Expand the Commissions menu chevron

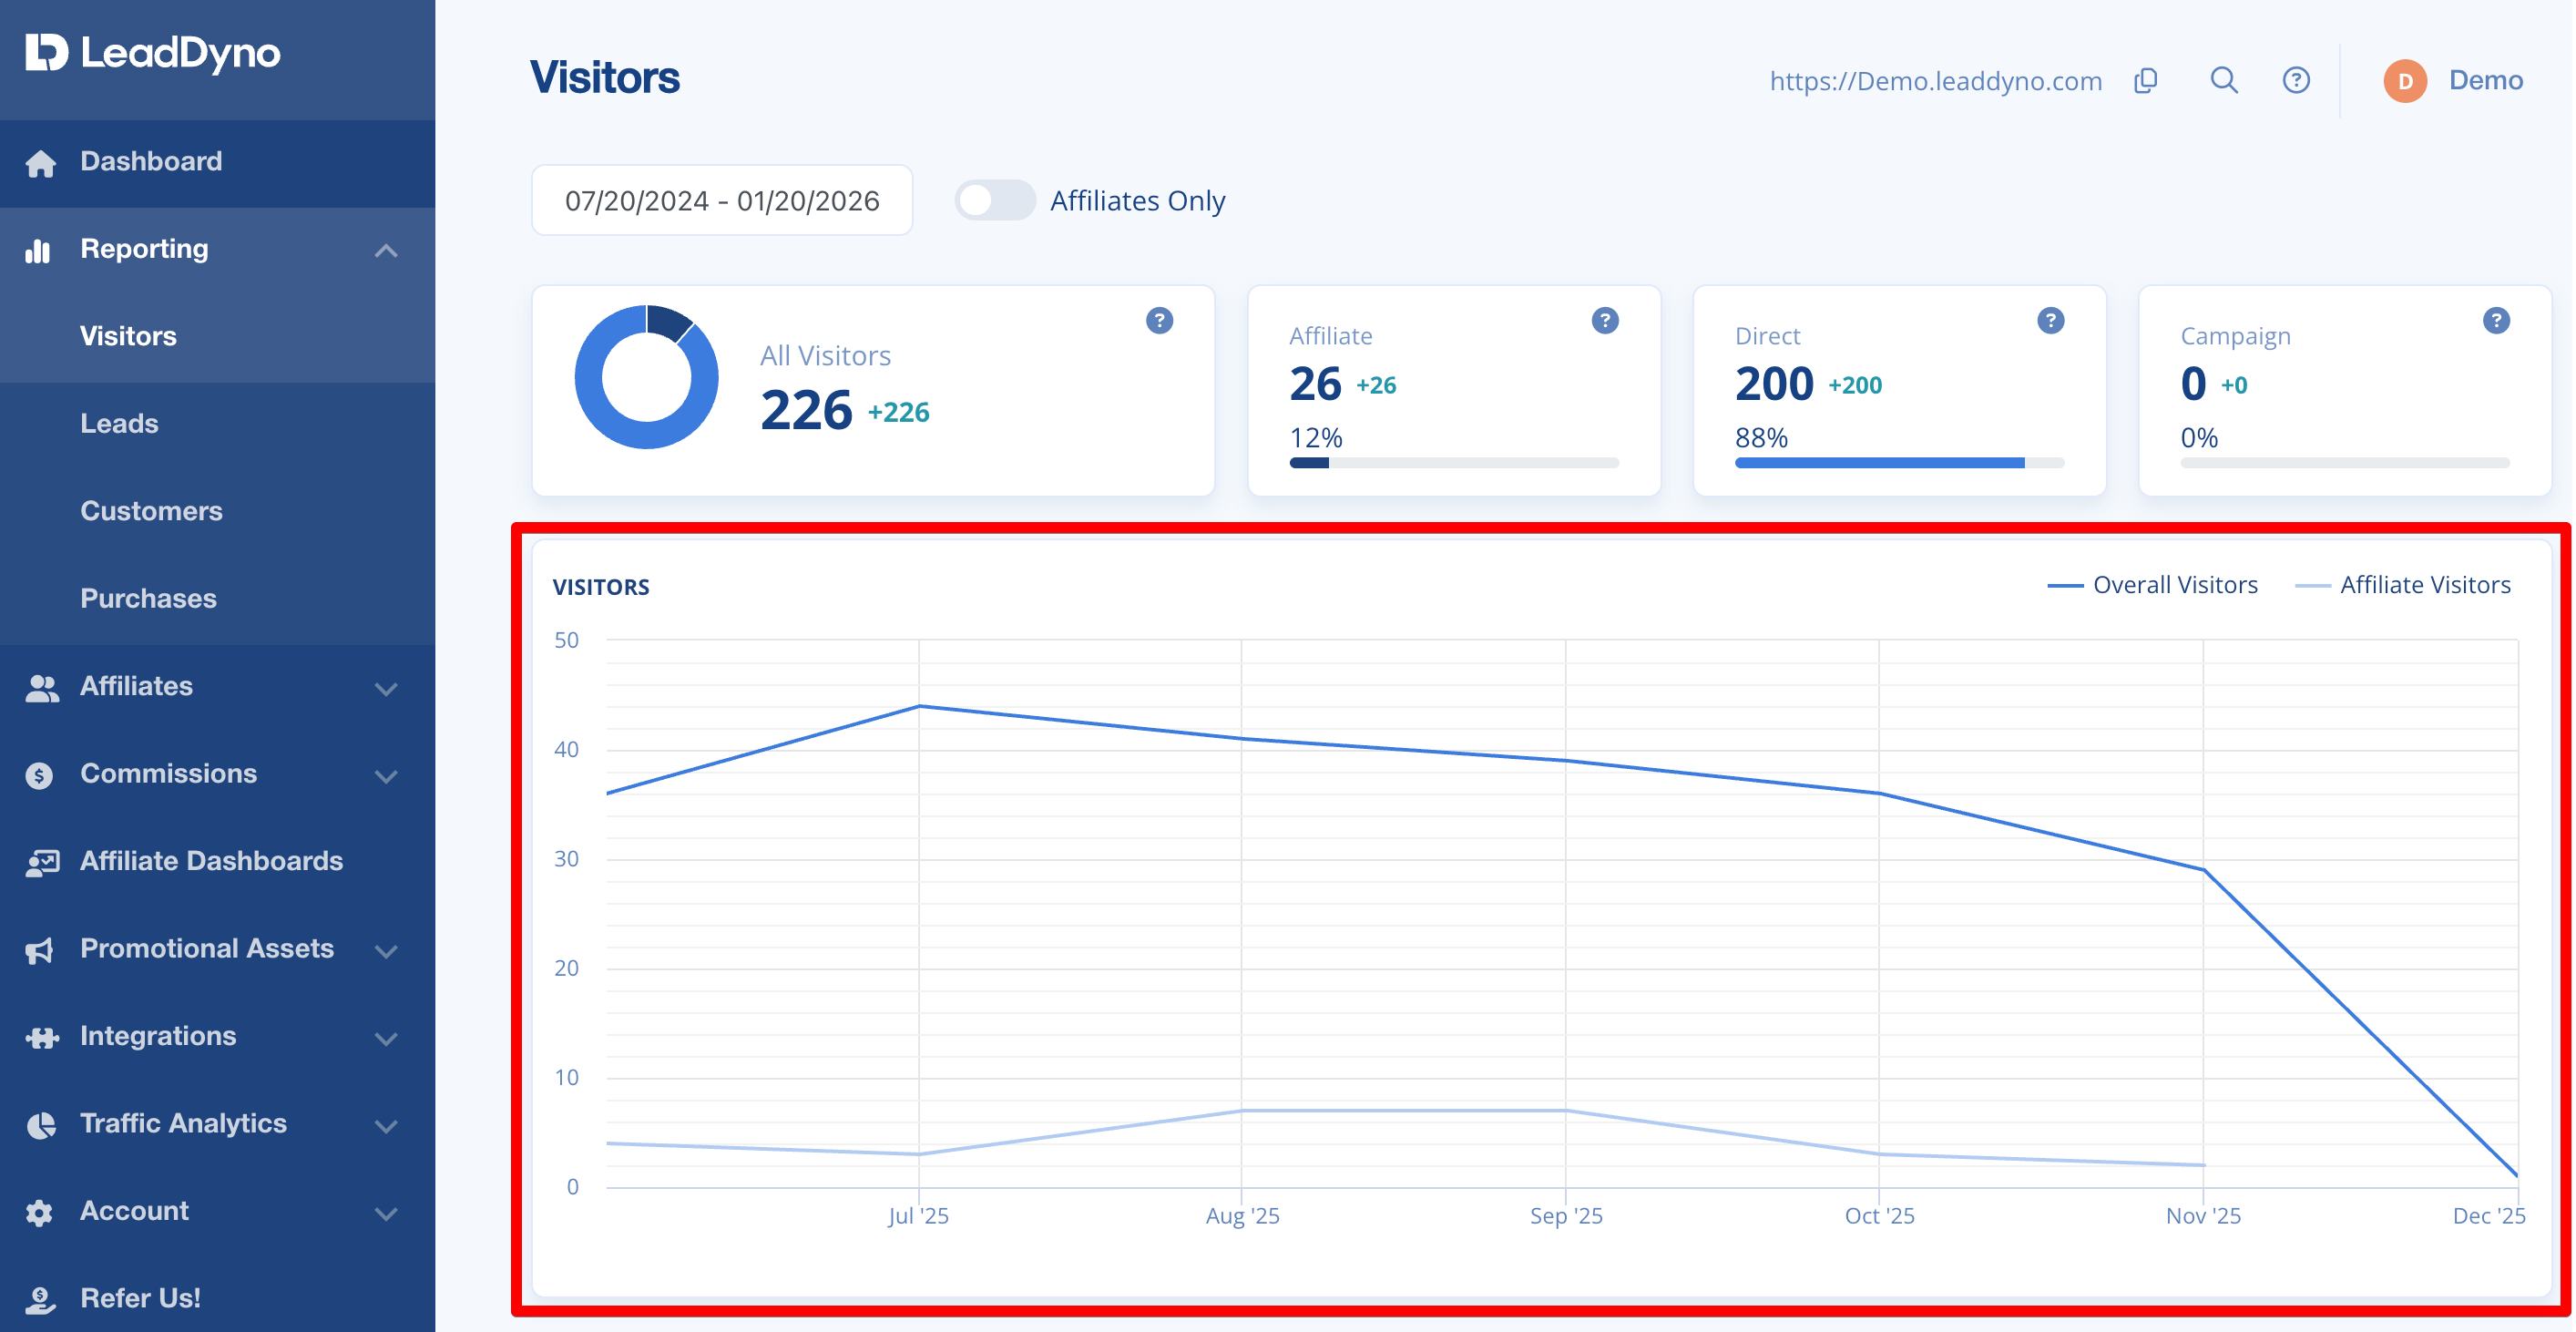[386, 776]
